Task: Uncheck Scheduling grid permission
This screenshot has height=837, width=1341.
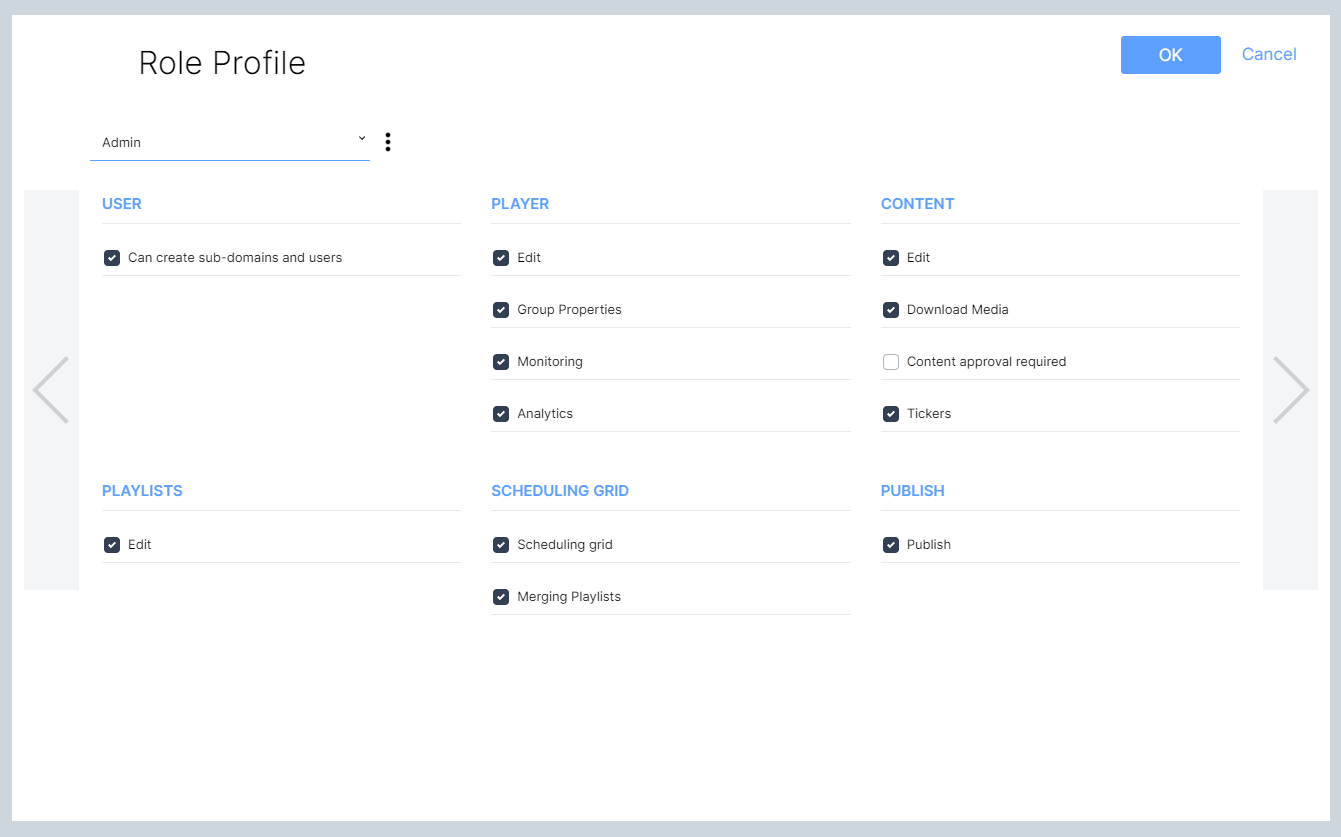Action: pyautogui.click(x=501, y=545)
